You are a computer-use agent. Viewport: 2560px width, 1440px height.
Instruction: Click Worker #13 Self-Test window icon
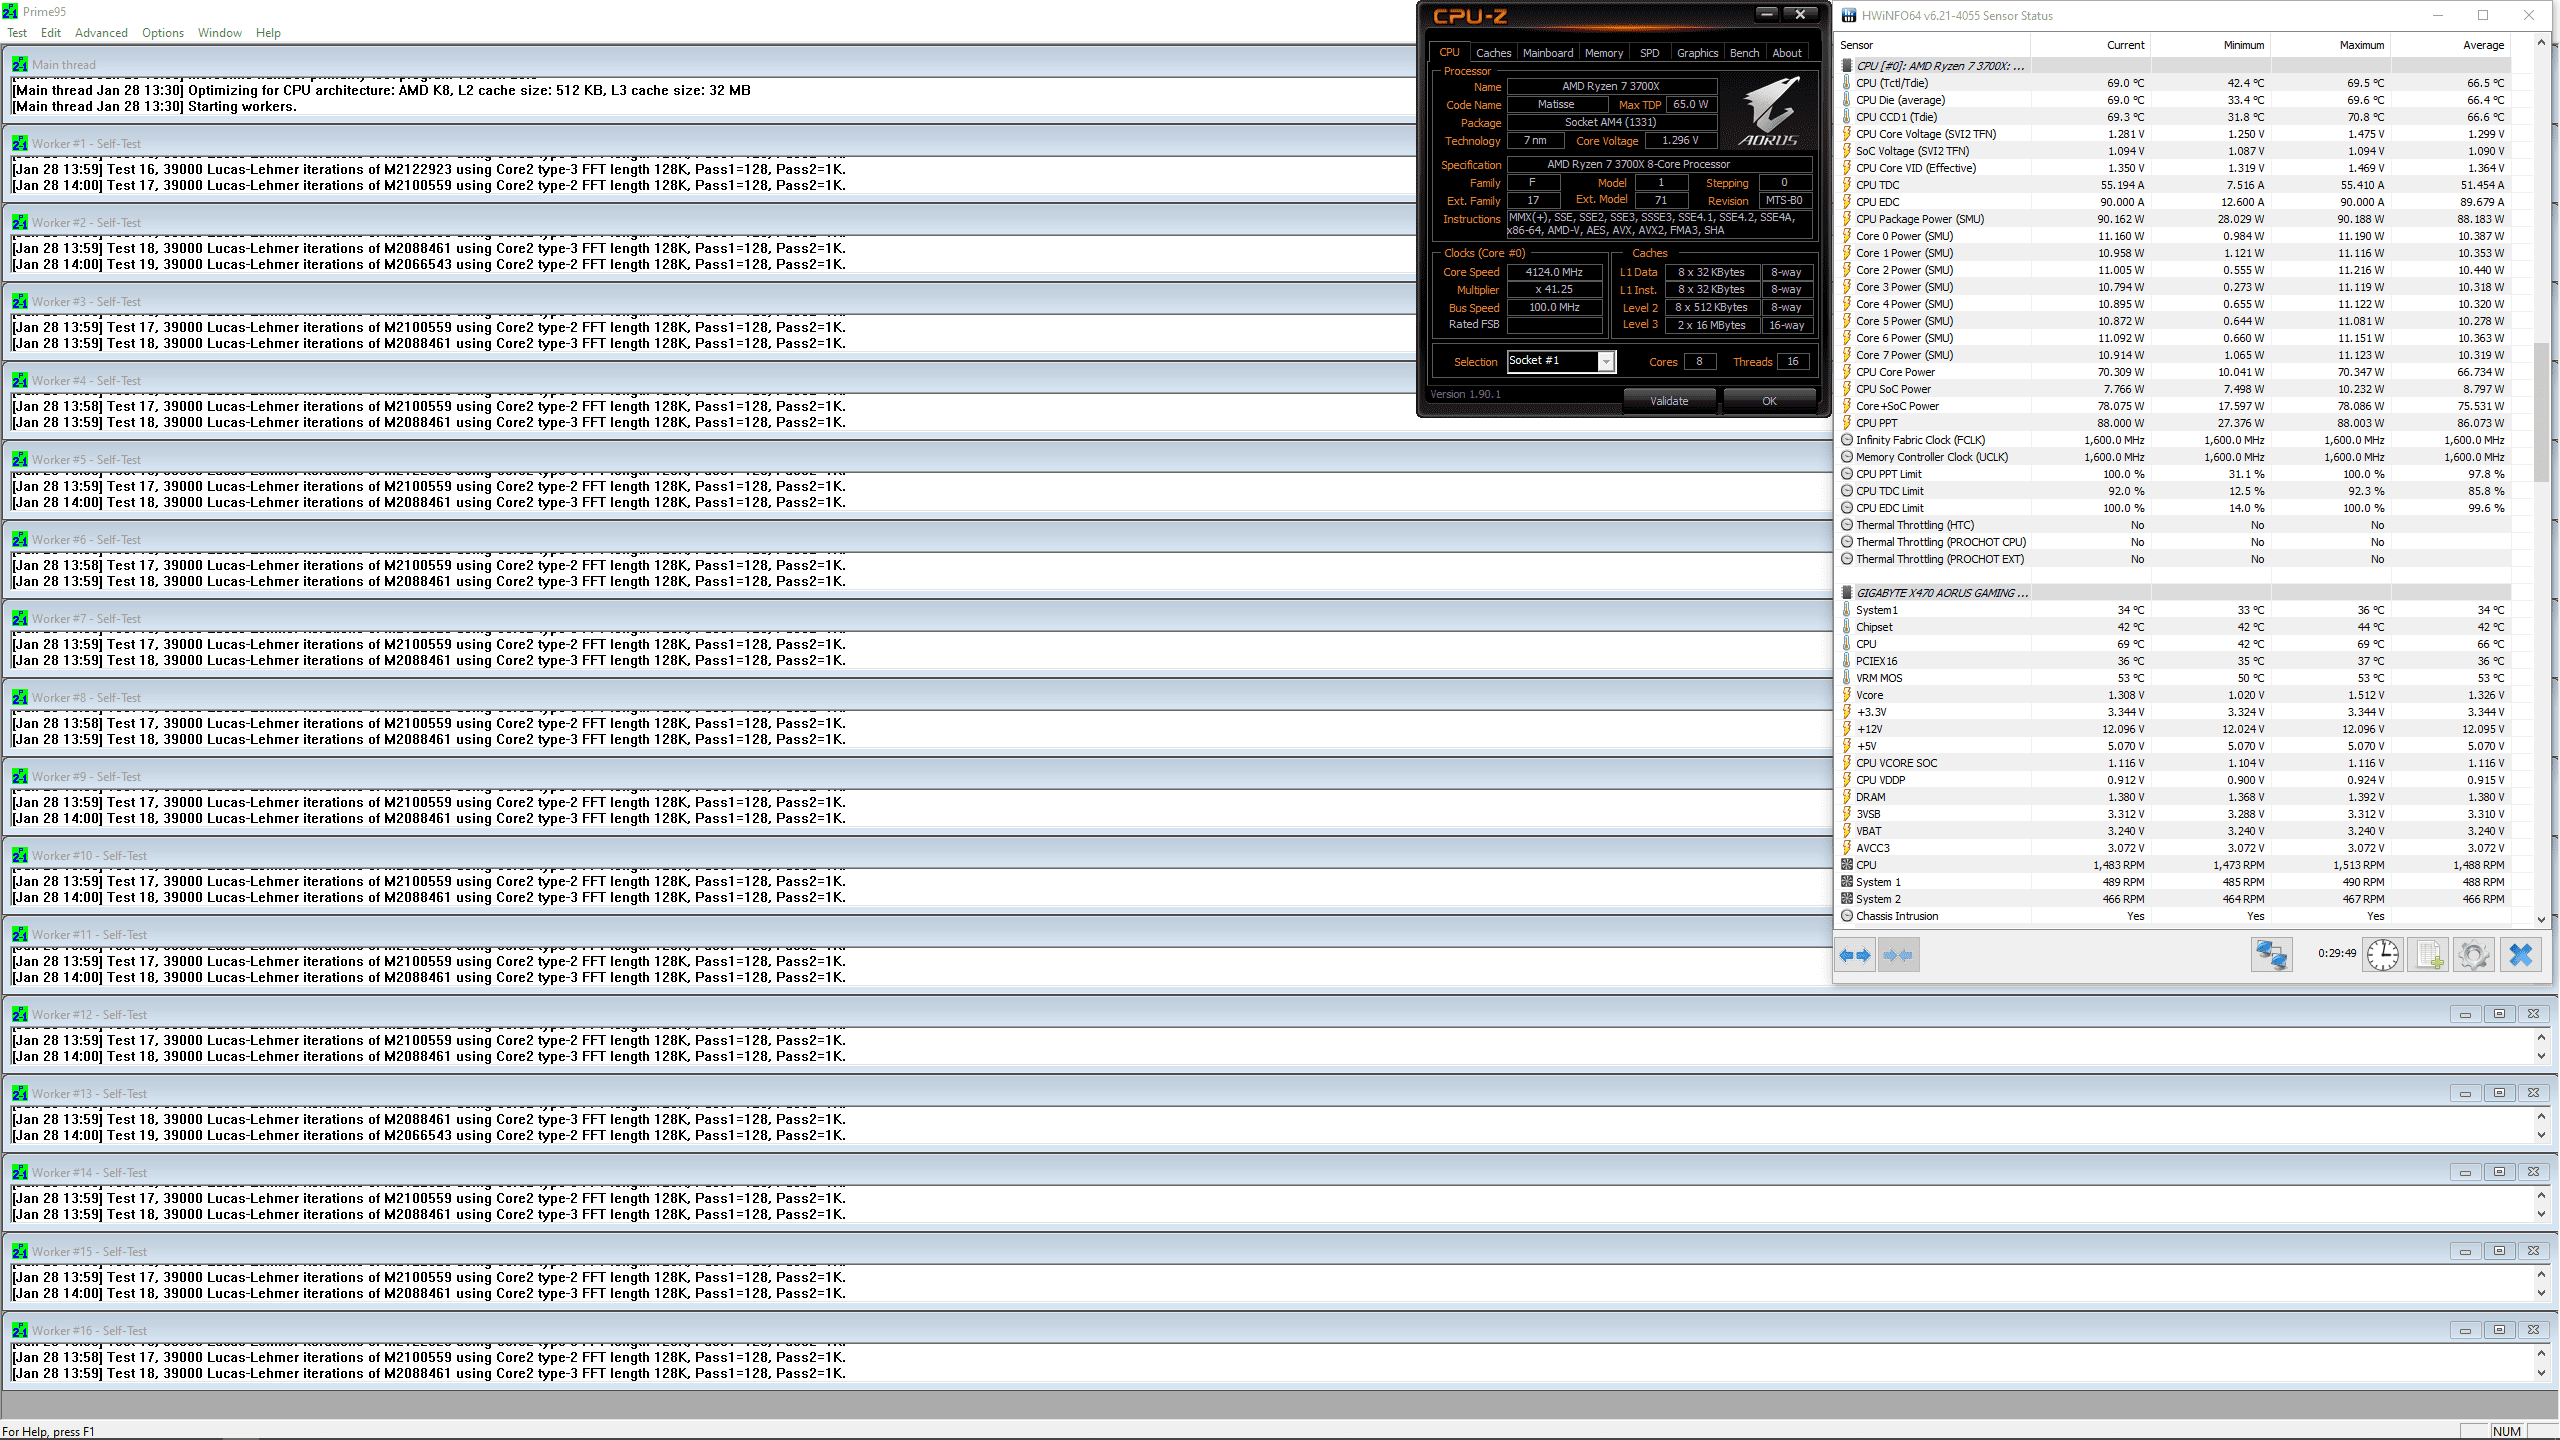click(20, 1093)
